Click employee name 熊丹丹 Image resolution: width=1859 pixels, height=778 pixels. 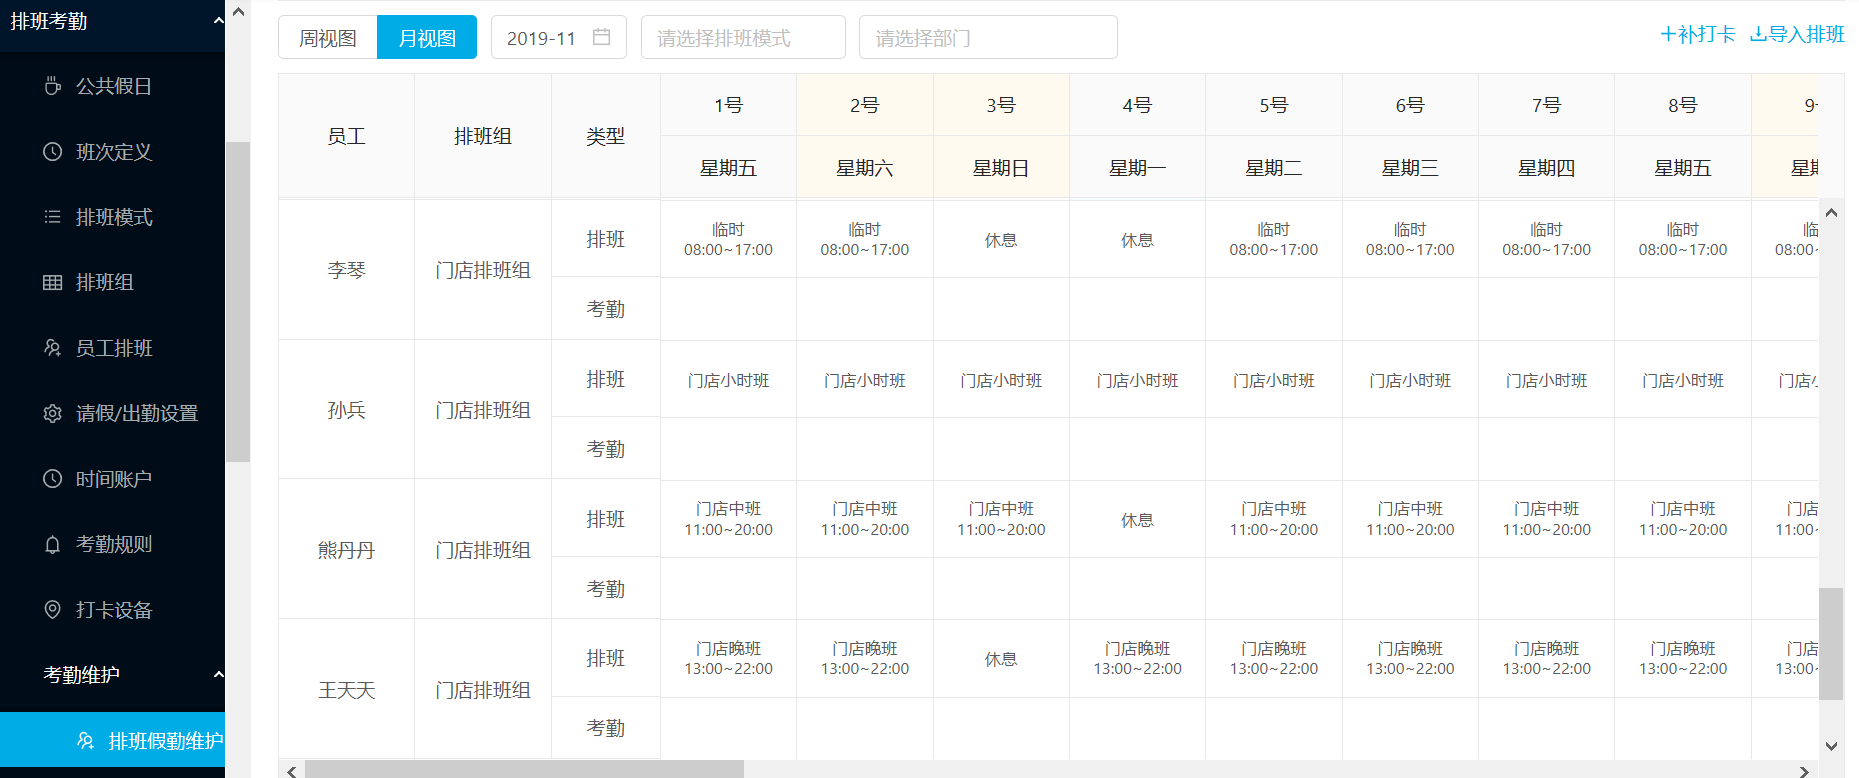pyautogui.click(x=347, y=550)
